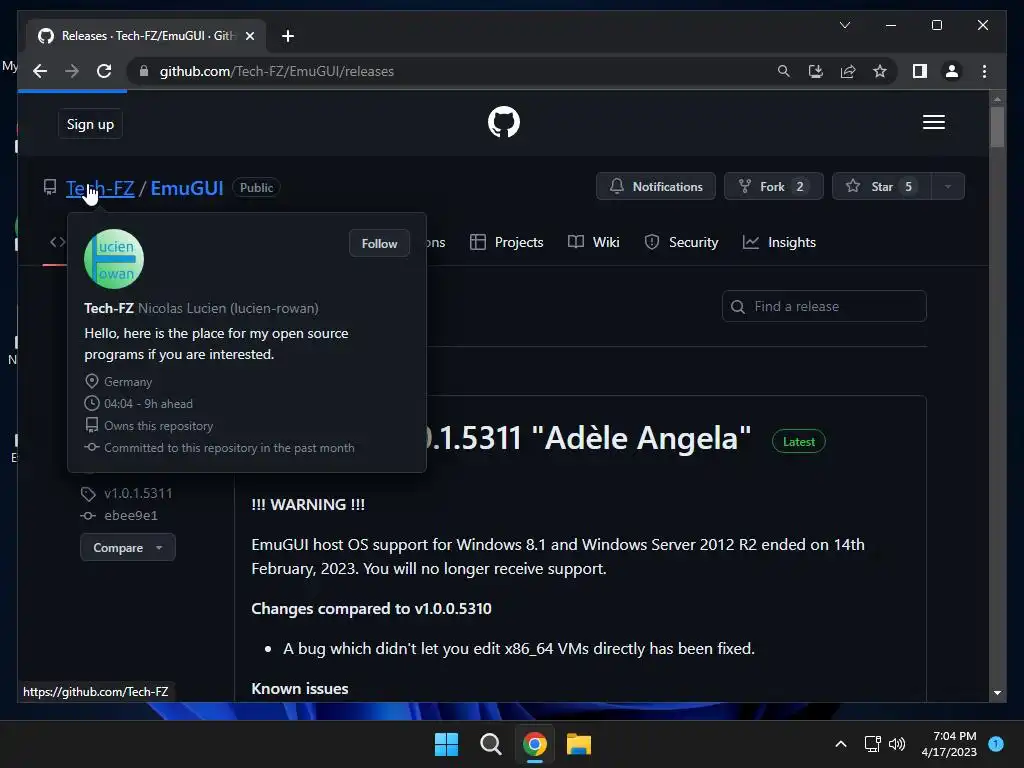Screen dimensions: 1024x768
Task: Switch to the Wiki tab
Action: coord(594,242)
